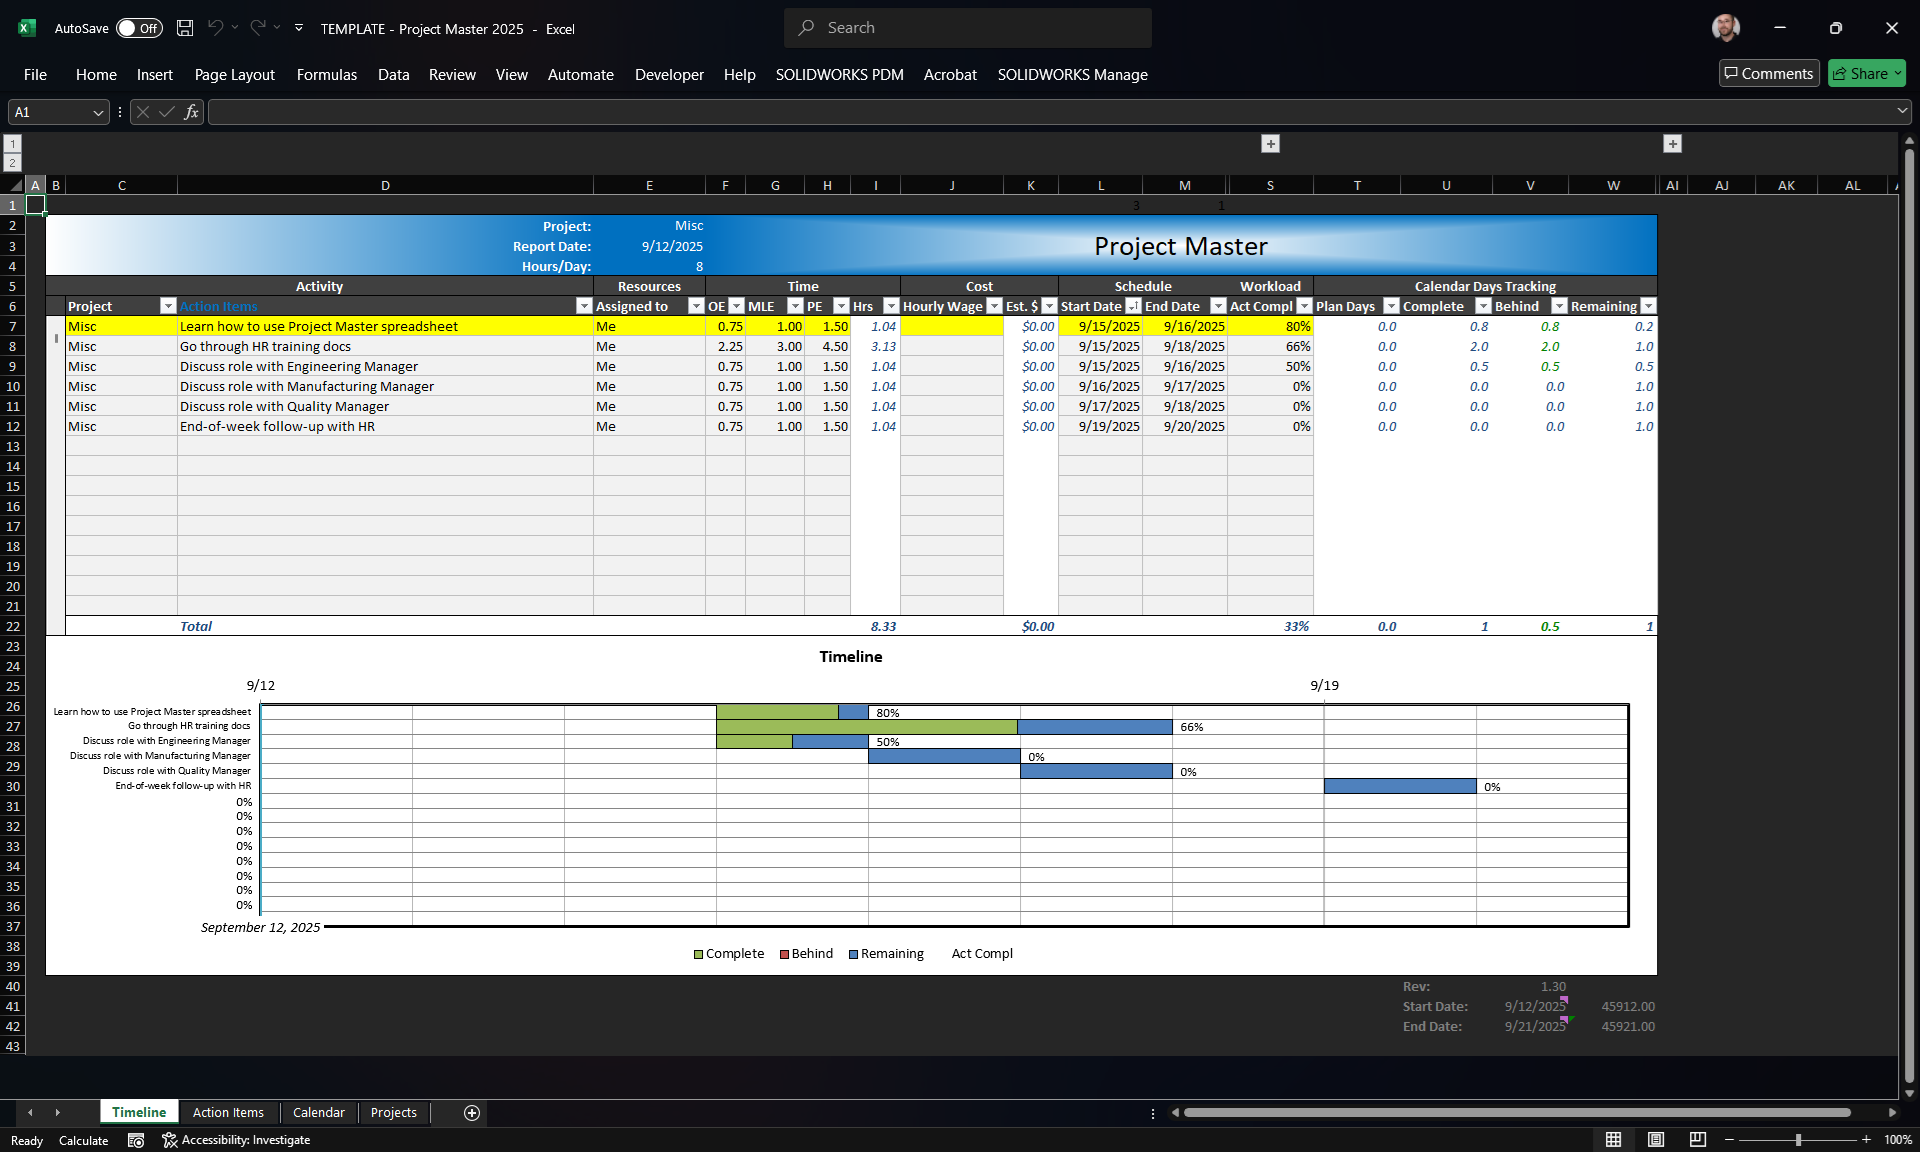Image resolution: width=1920 pixels, height=1152 pixels.
Task: Open the Assigned to filter dropdown
Action: (696, 306)
